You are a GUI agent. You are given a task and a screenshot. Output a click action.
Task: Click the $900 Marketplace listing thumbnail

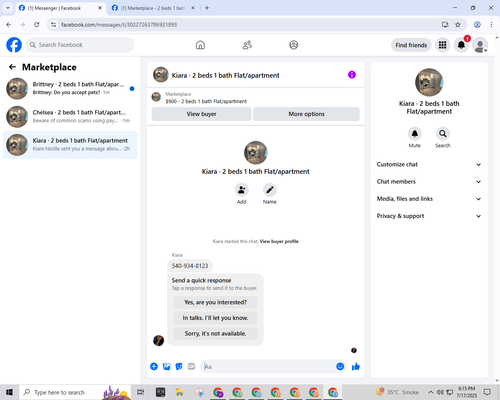(x=156, y=97)
